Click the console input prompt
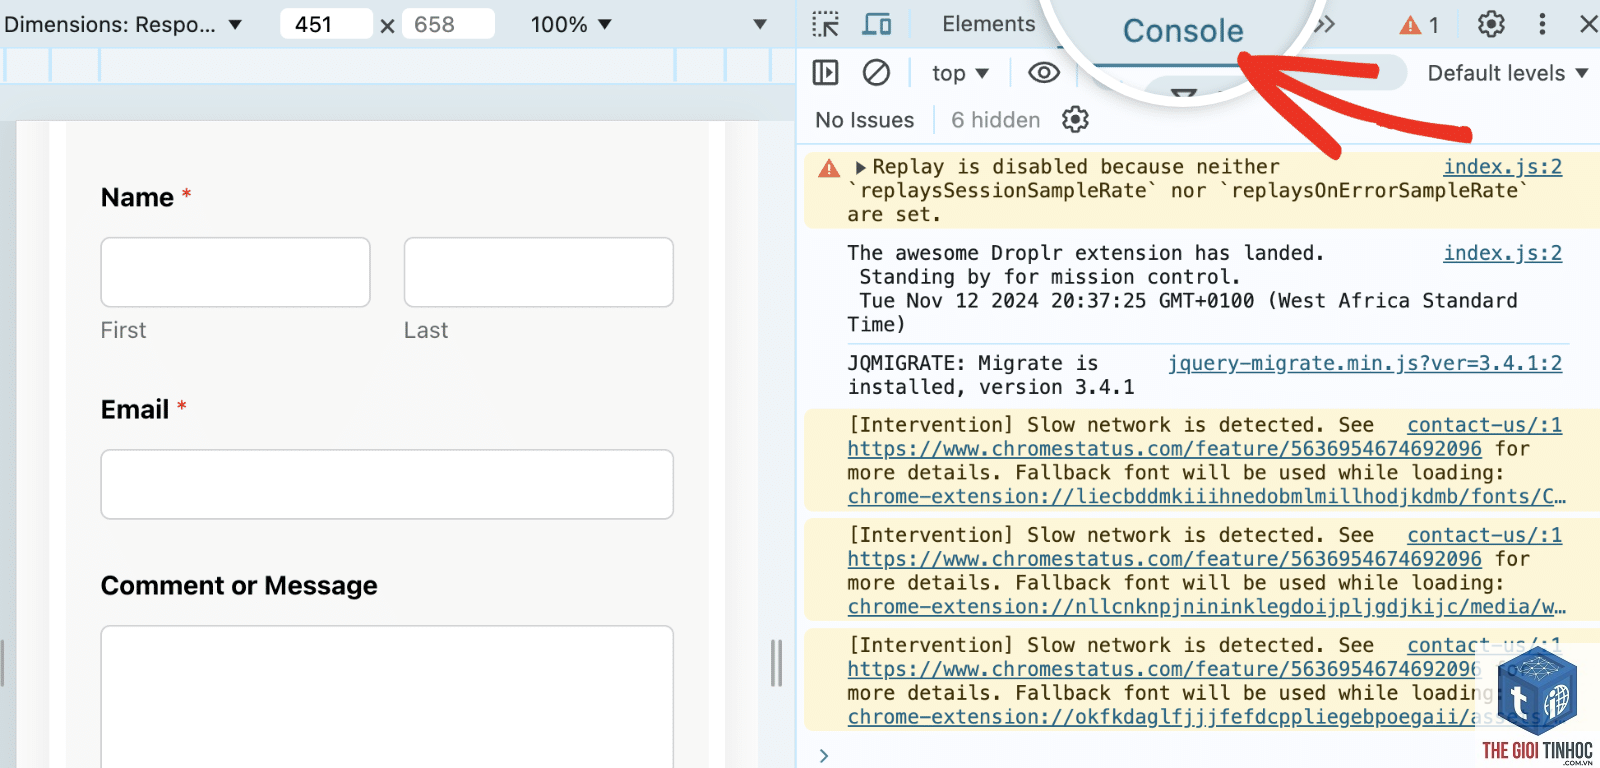The image size is (1600, 768). pyautogui.click(x=1200, y=755)
